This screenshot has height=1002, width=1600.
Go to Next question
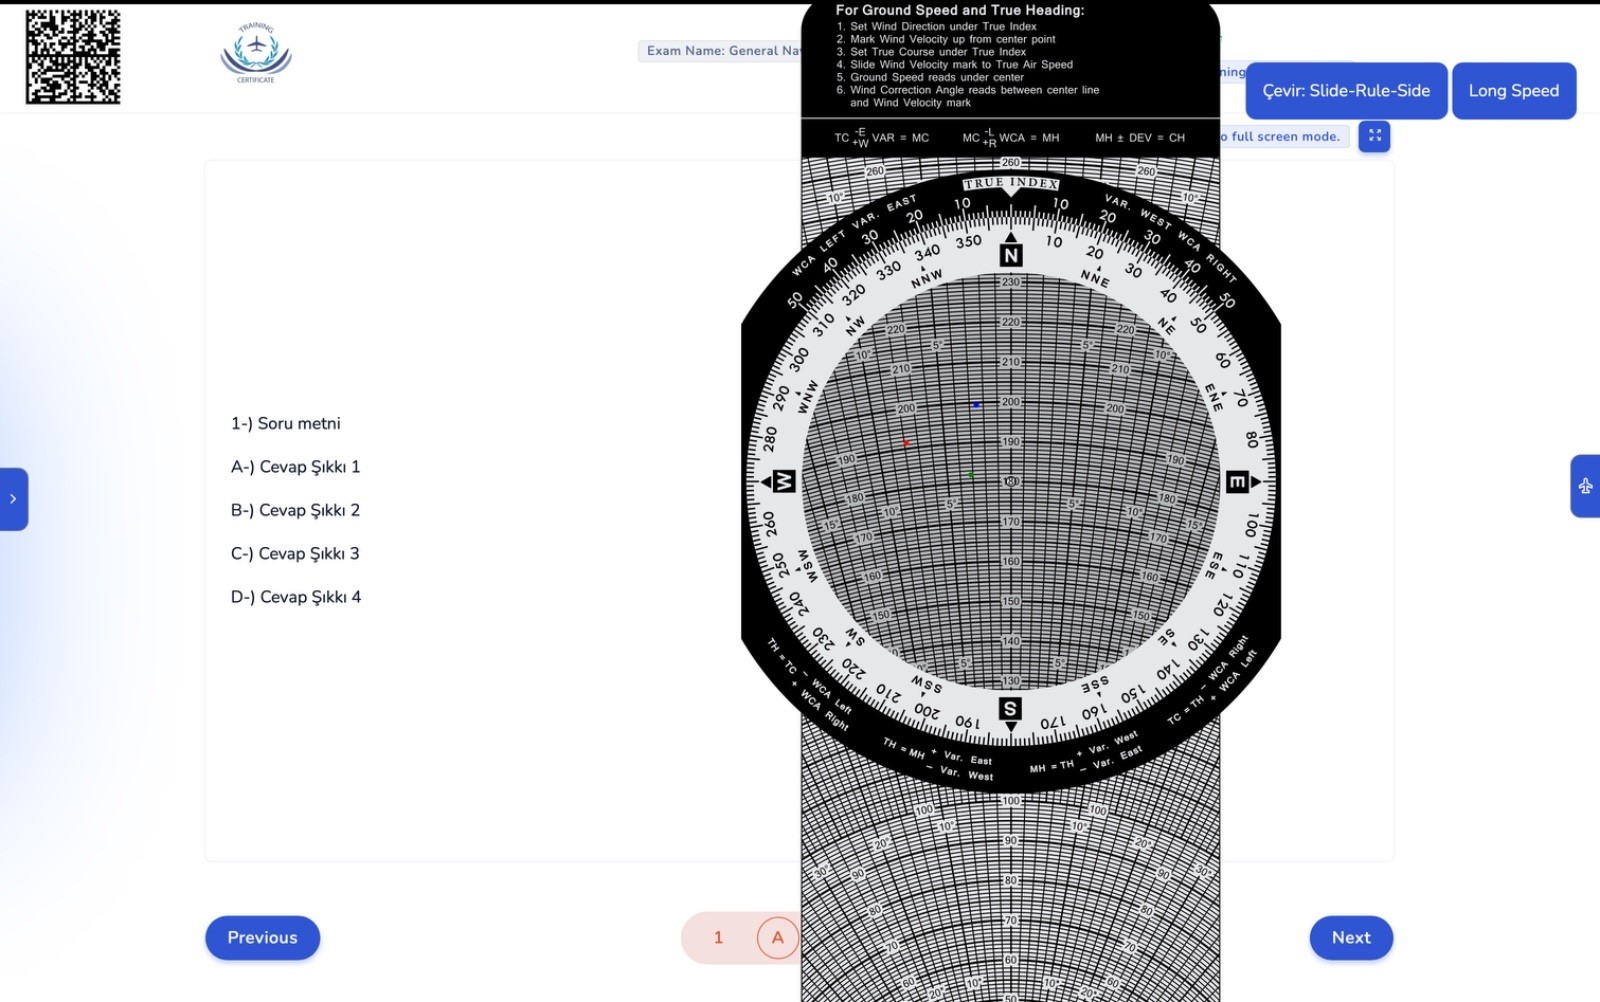coord(1351,937)
